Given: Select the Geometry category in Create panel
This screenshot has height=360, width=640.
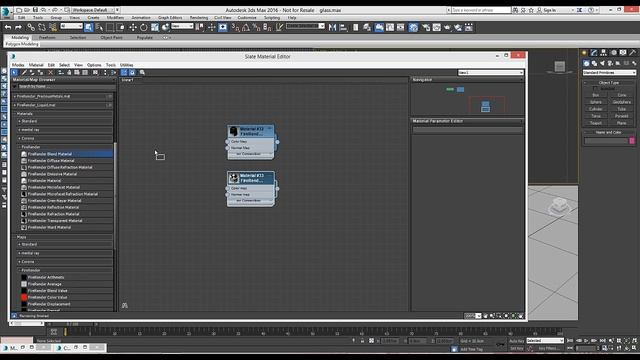Looking at the screenshot, I should coord(586,63).
